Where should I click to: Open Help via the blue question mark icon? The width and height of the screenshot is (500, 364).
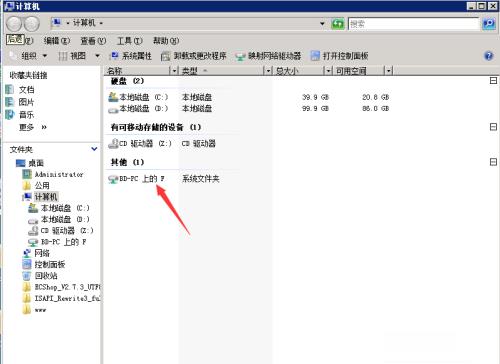pos(488,56)
